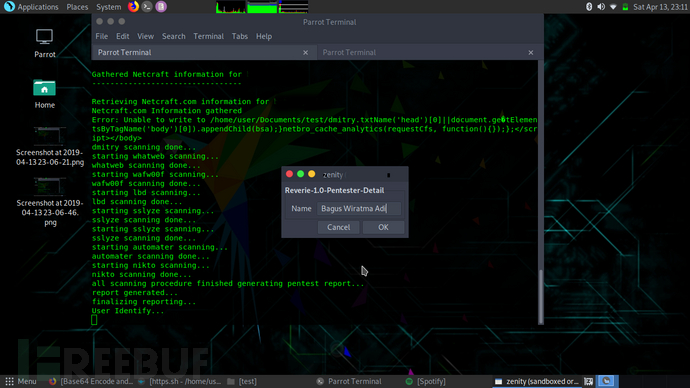Click the yellow dot on zenity dialog
The height and width of the screenshot is (388, 690).
point(312,174)
